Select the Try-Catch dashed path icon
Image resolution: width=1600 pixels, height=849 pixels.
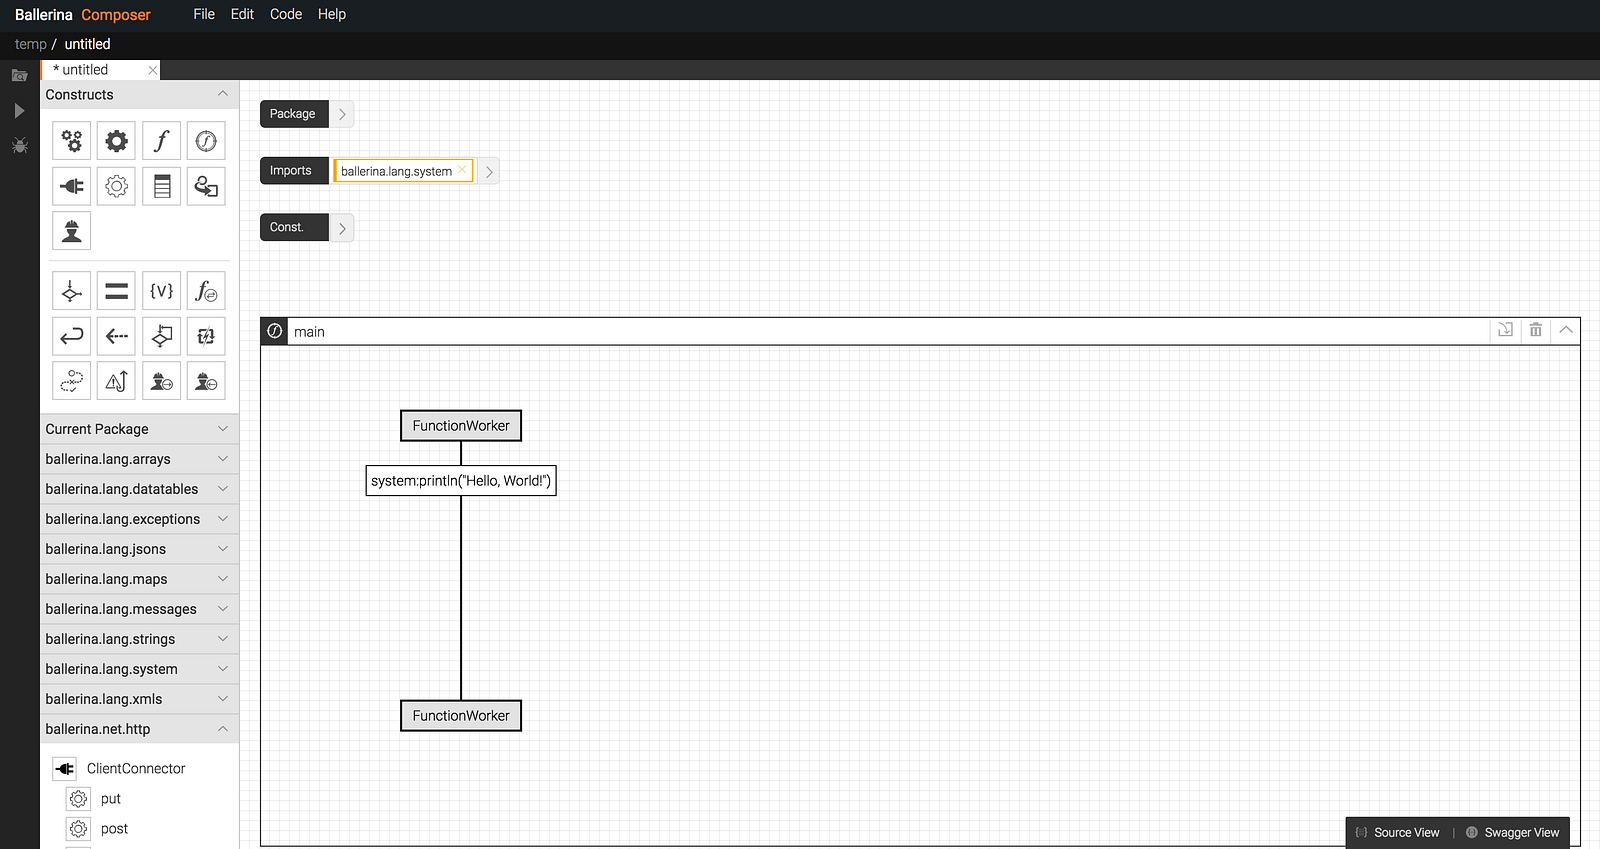tap(72, 381)
